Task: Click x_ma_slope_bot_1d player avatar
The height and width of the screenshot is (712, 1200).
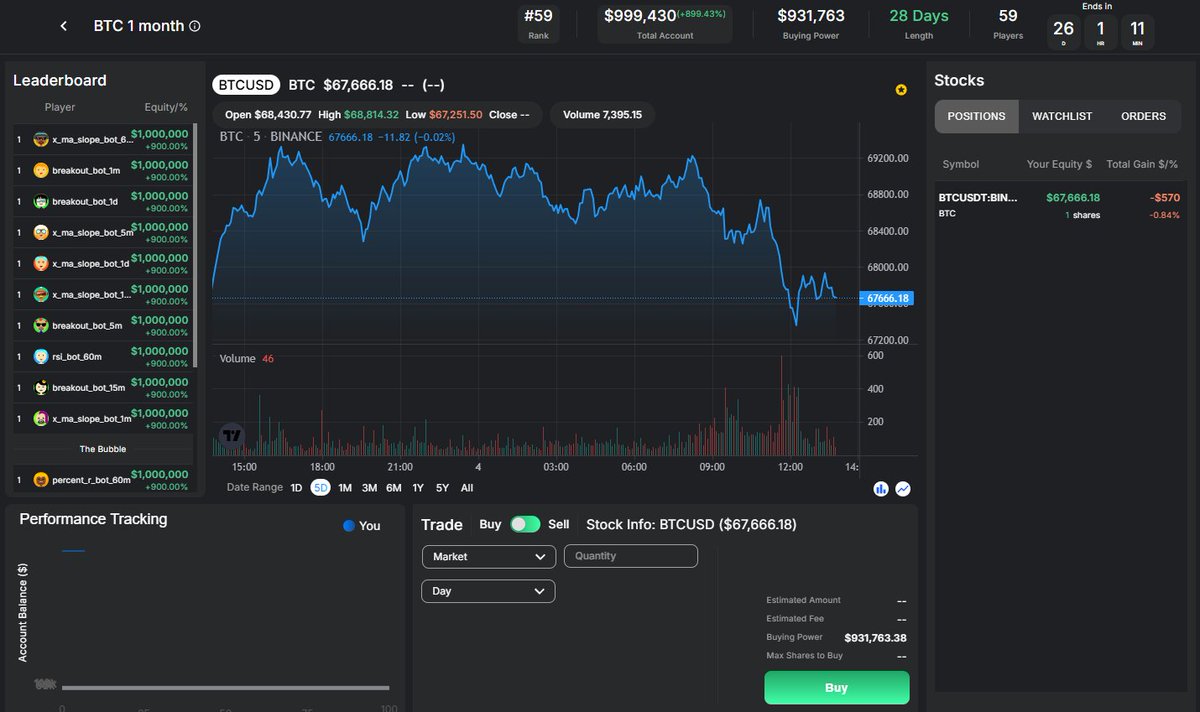Action: [x=41, y=264]
